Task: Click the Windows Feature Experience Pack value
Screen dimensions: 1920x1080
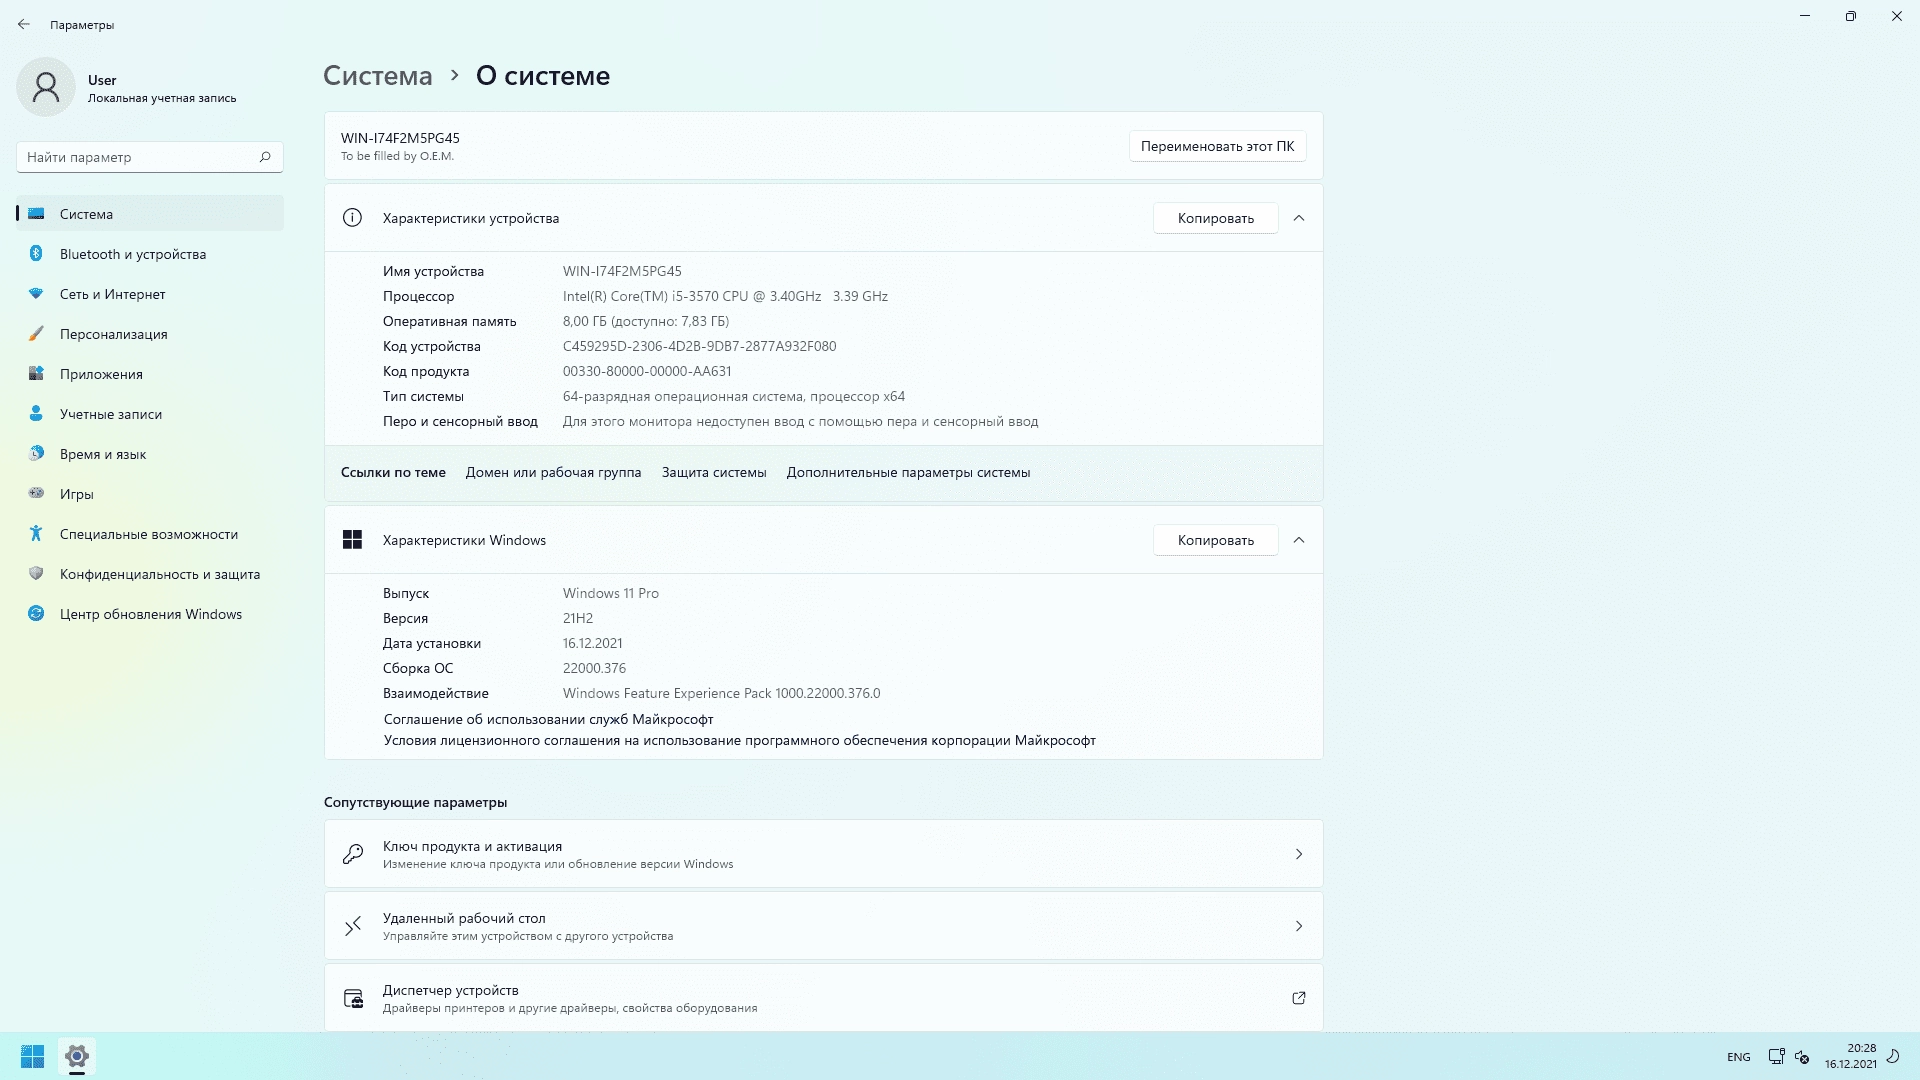Action: pos(721,693)
